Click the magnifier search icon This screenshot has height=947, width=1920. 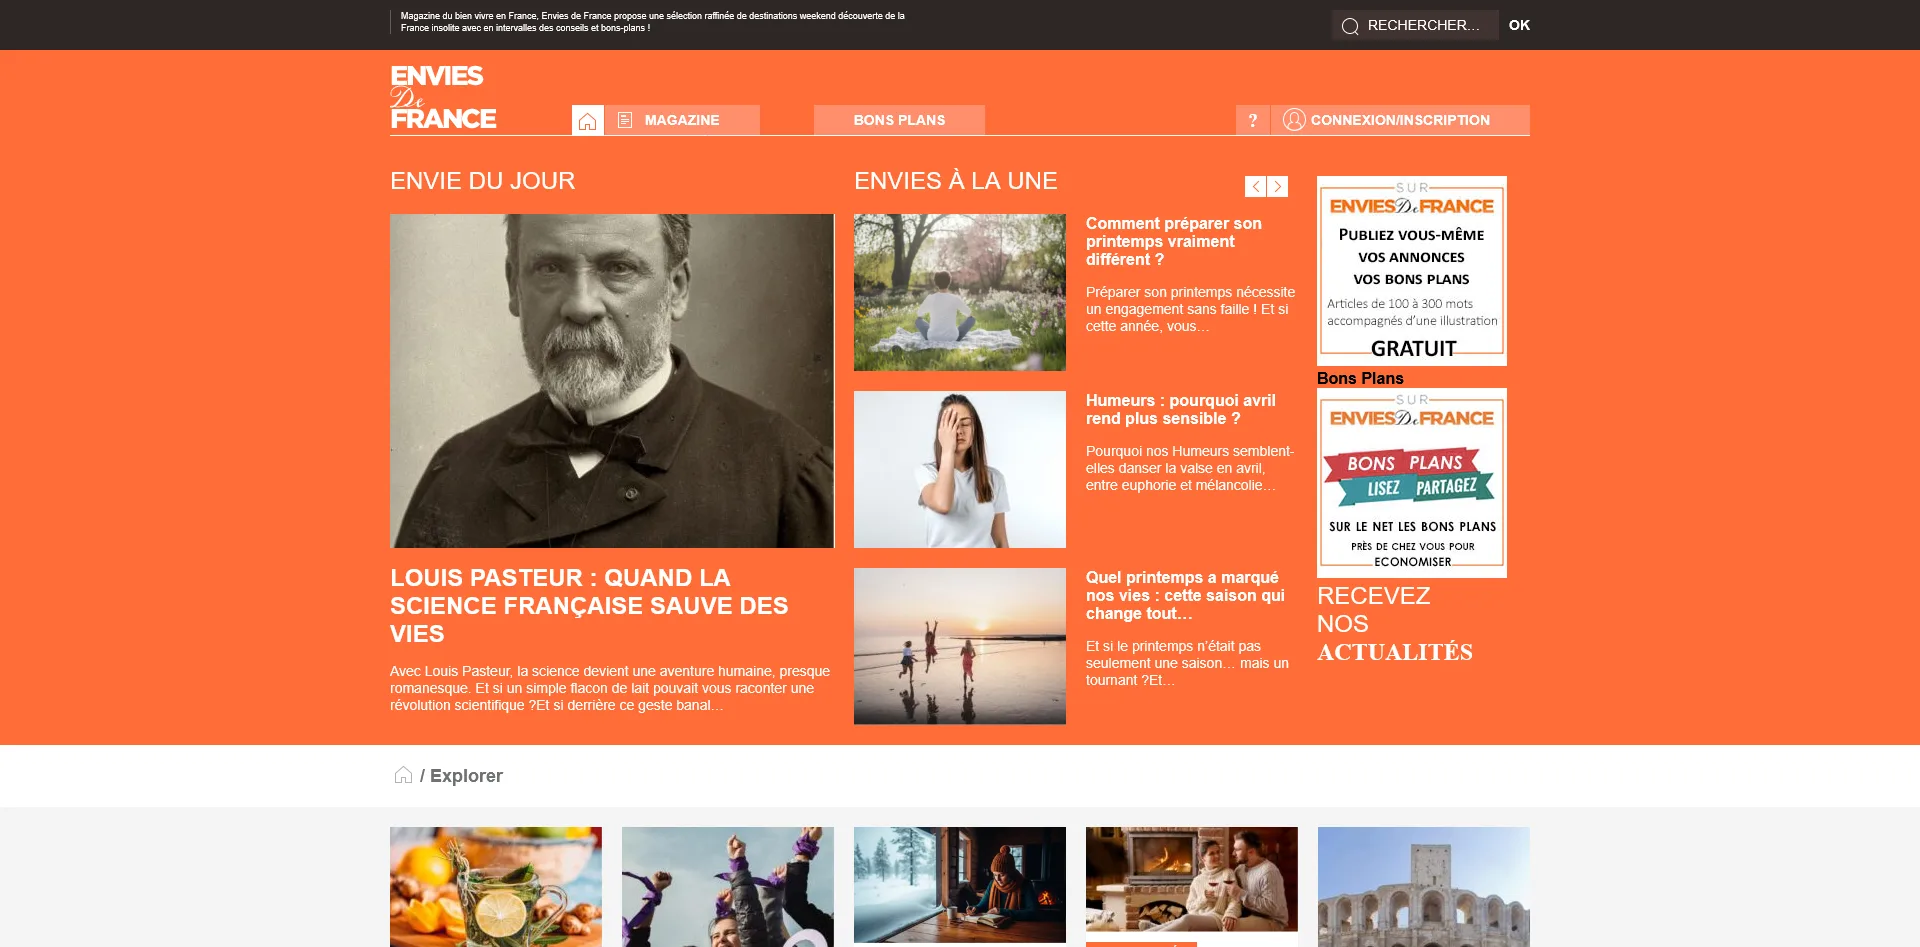[1350, 26]
